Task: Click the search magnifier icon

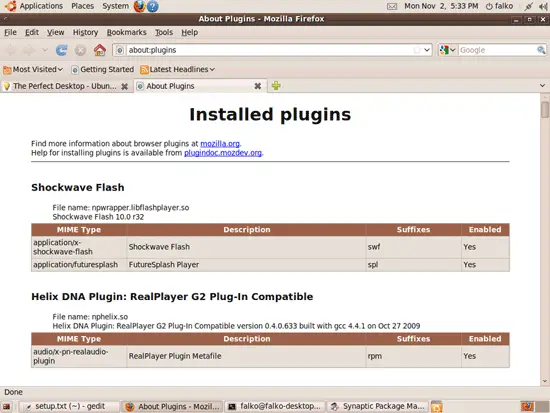Action: (541, 50)
